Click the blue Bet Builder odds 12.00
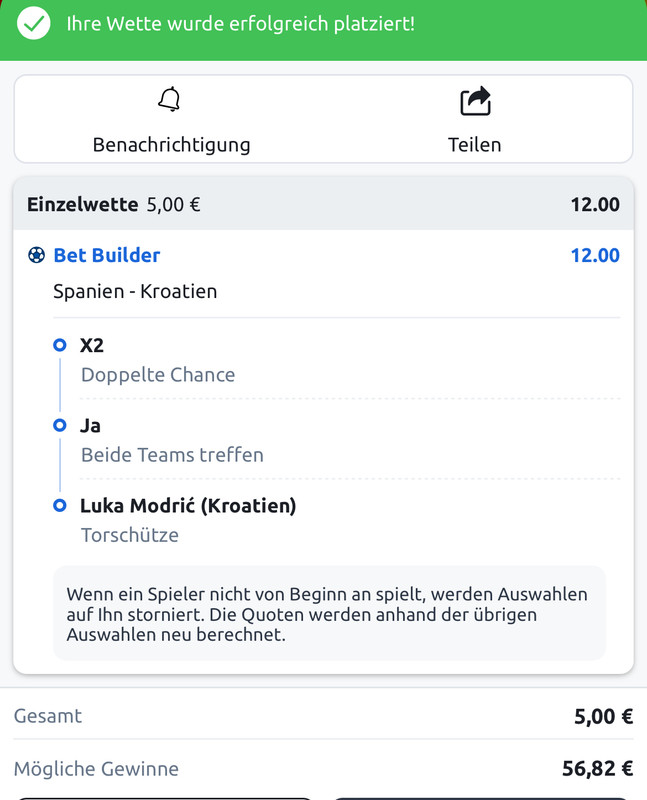647x800 pixels. (594, 255)
